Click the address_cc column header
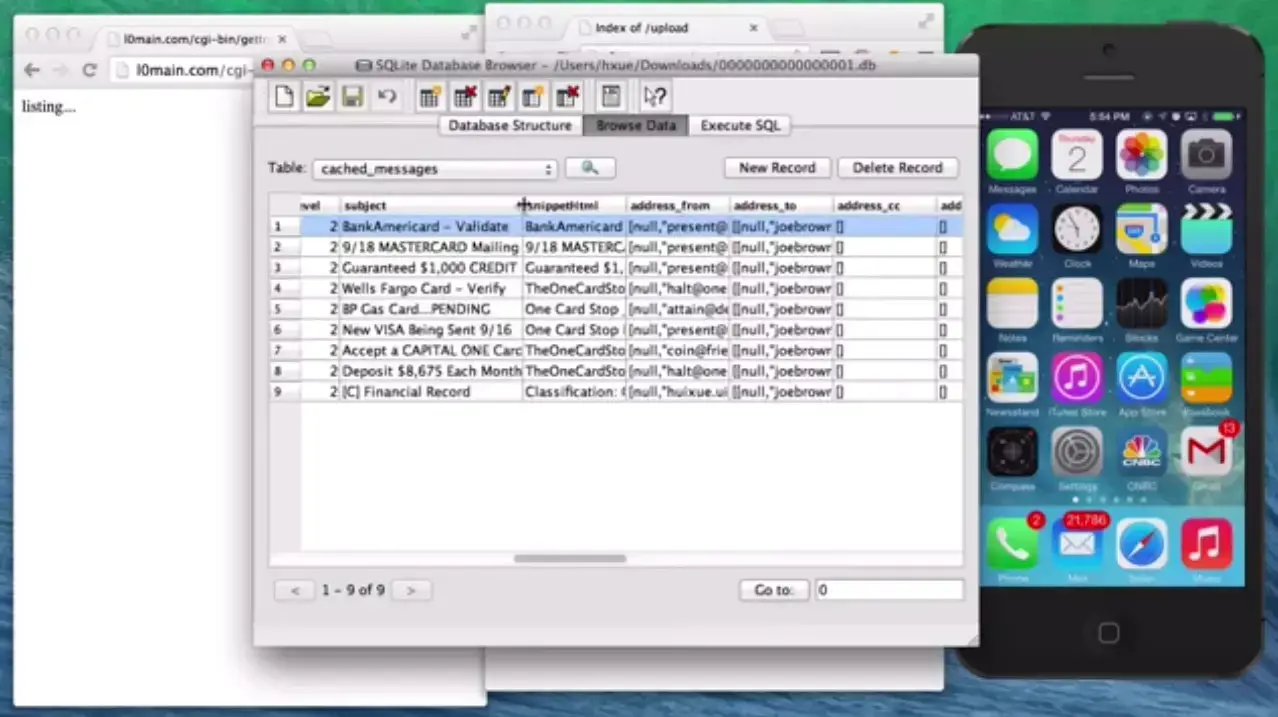This screenshot has width=1278, height=717. (884, 205)
